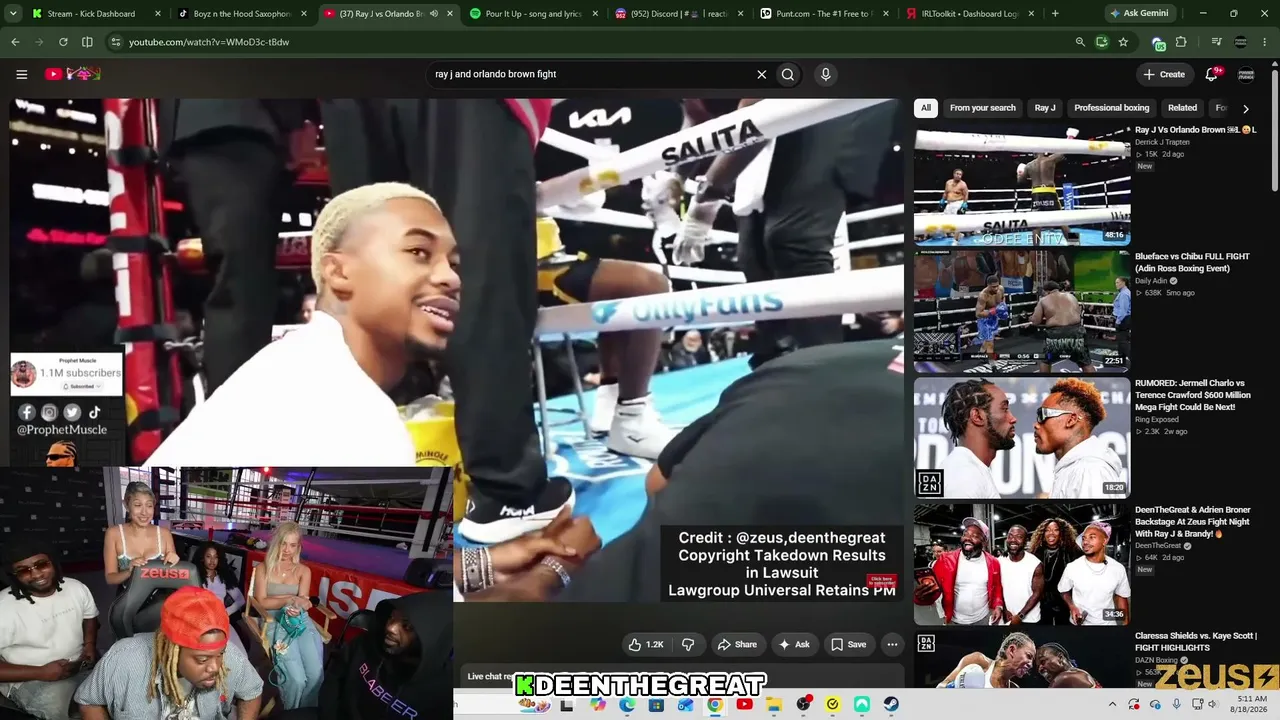Open the Ray J Vs Orlando Brown video title
The height and width of the screenshot is (720, 1280).
click(1195, 130)
